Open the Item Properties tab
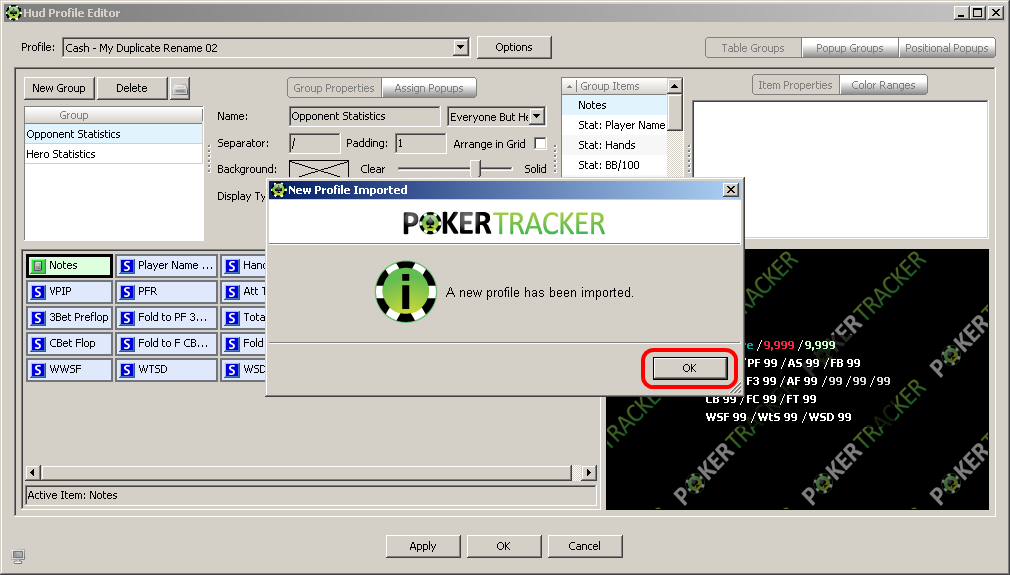 click(x=796, y=85)
